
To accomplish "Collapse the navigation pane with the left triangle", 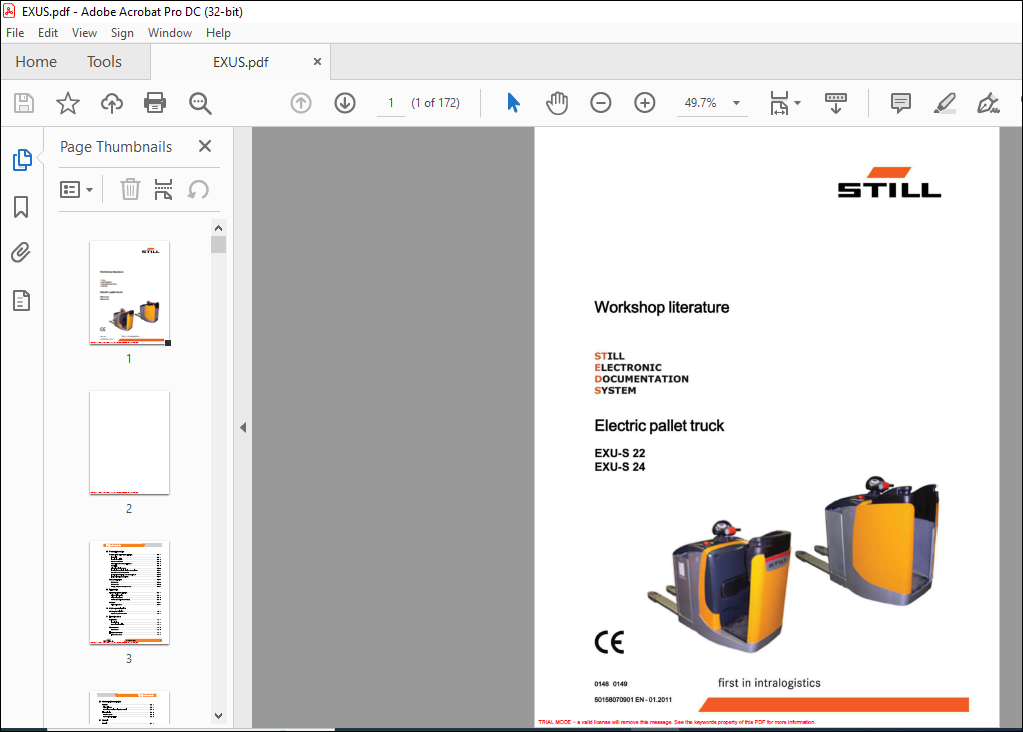I will click(243, 428).
